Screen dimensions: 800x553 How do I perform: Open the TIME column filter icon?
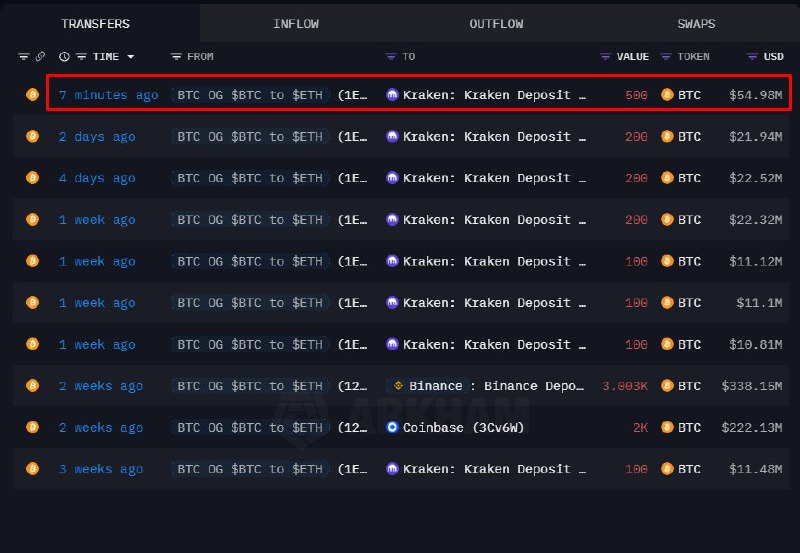pyautogui.click(x=81, y=57)
